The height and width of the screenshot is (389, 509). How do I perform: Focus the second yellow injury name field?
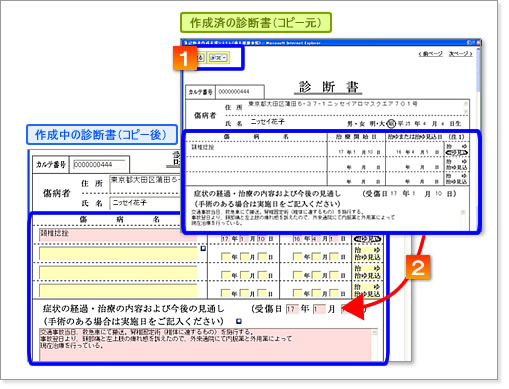click(118, 254)
